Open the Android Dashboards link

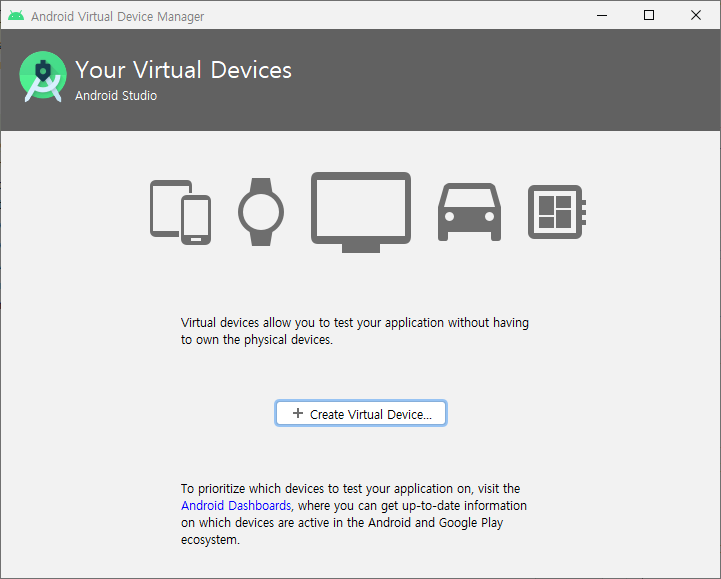click(236, 505)
